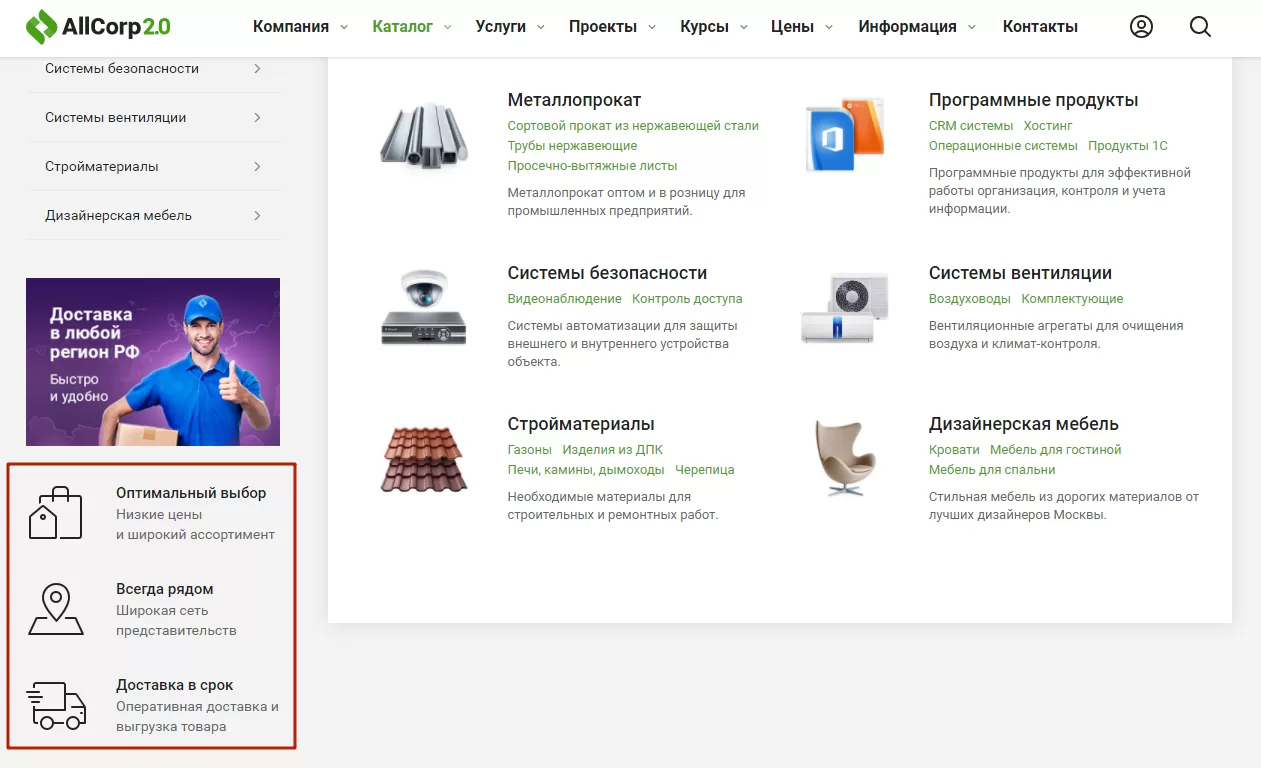Click the air conditioner image for Системы вентиляции
The image size is (1261, 768).
pyautogui.click(x=845, y=307)
